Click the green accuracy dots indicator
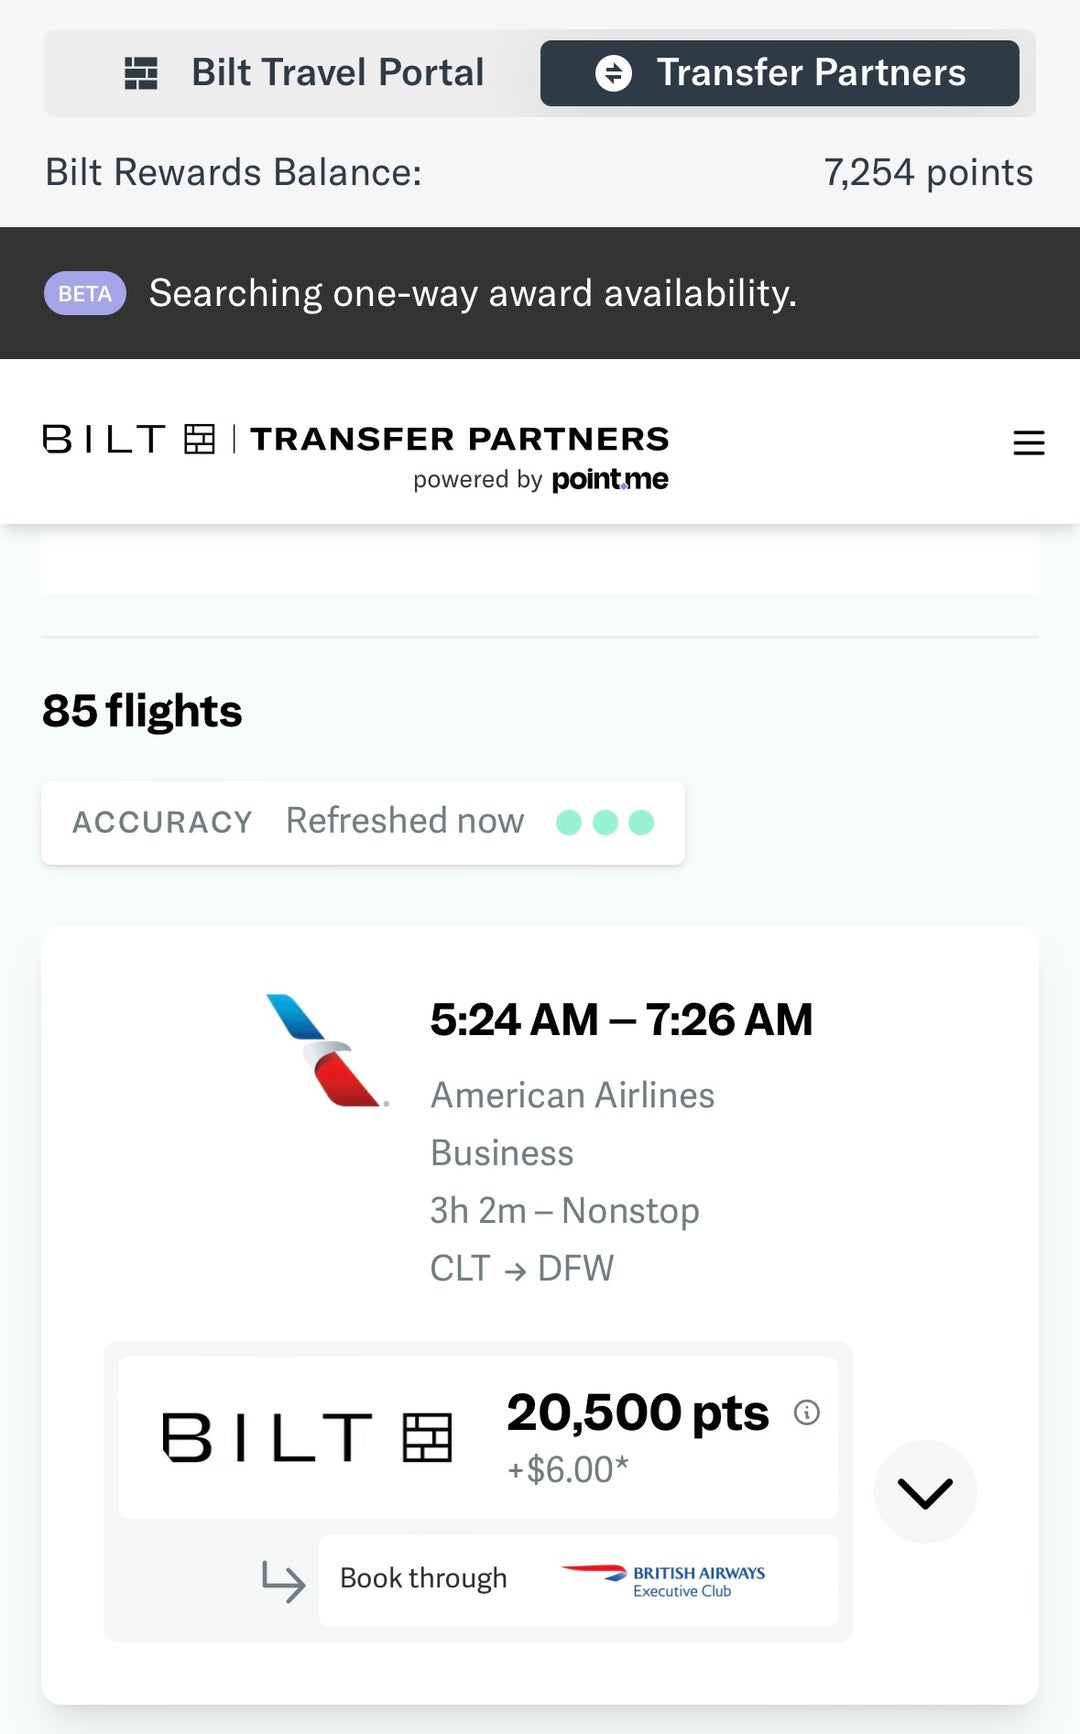The height and width of the screenshot is (1734, 1080). click(604, 820)
